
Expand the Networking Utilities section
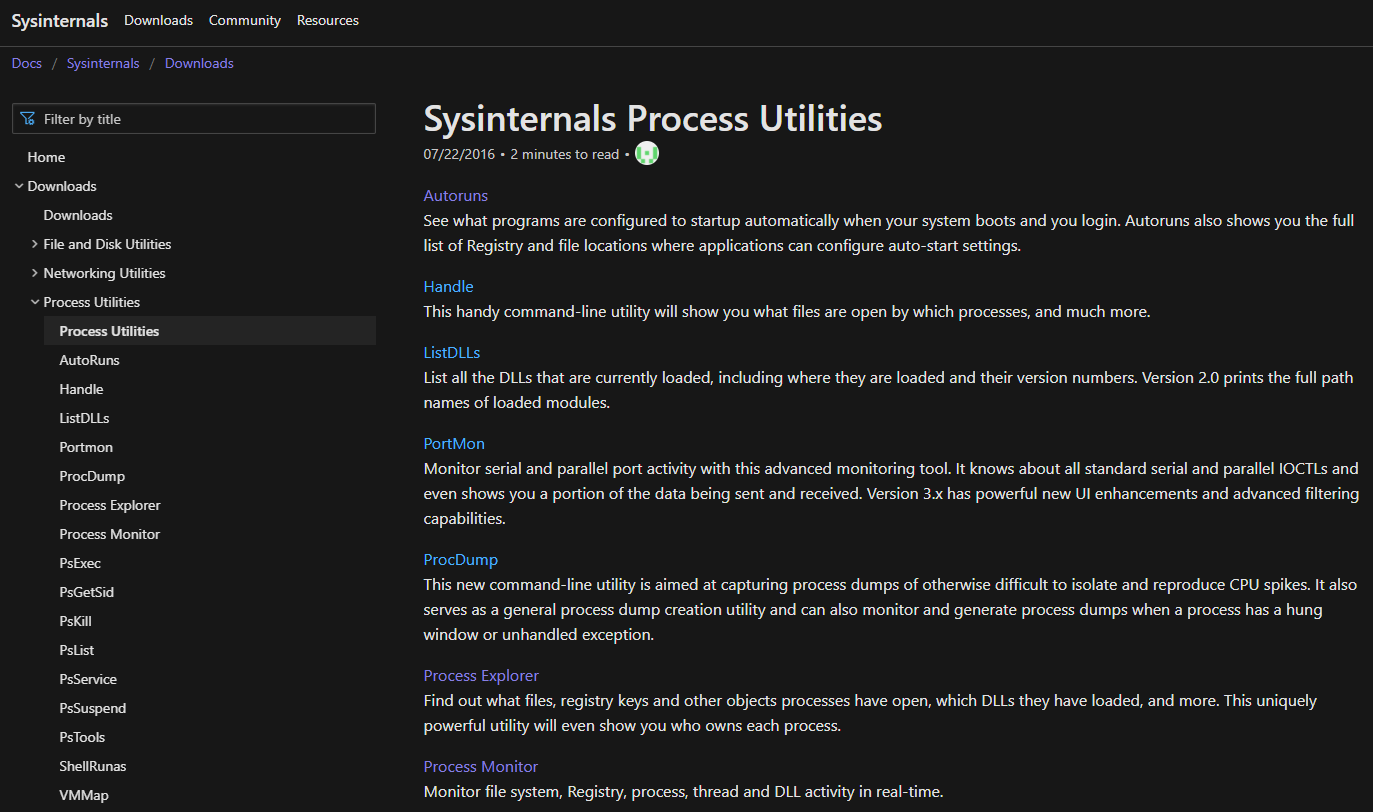click(35, 273)
